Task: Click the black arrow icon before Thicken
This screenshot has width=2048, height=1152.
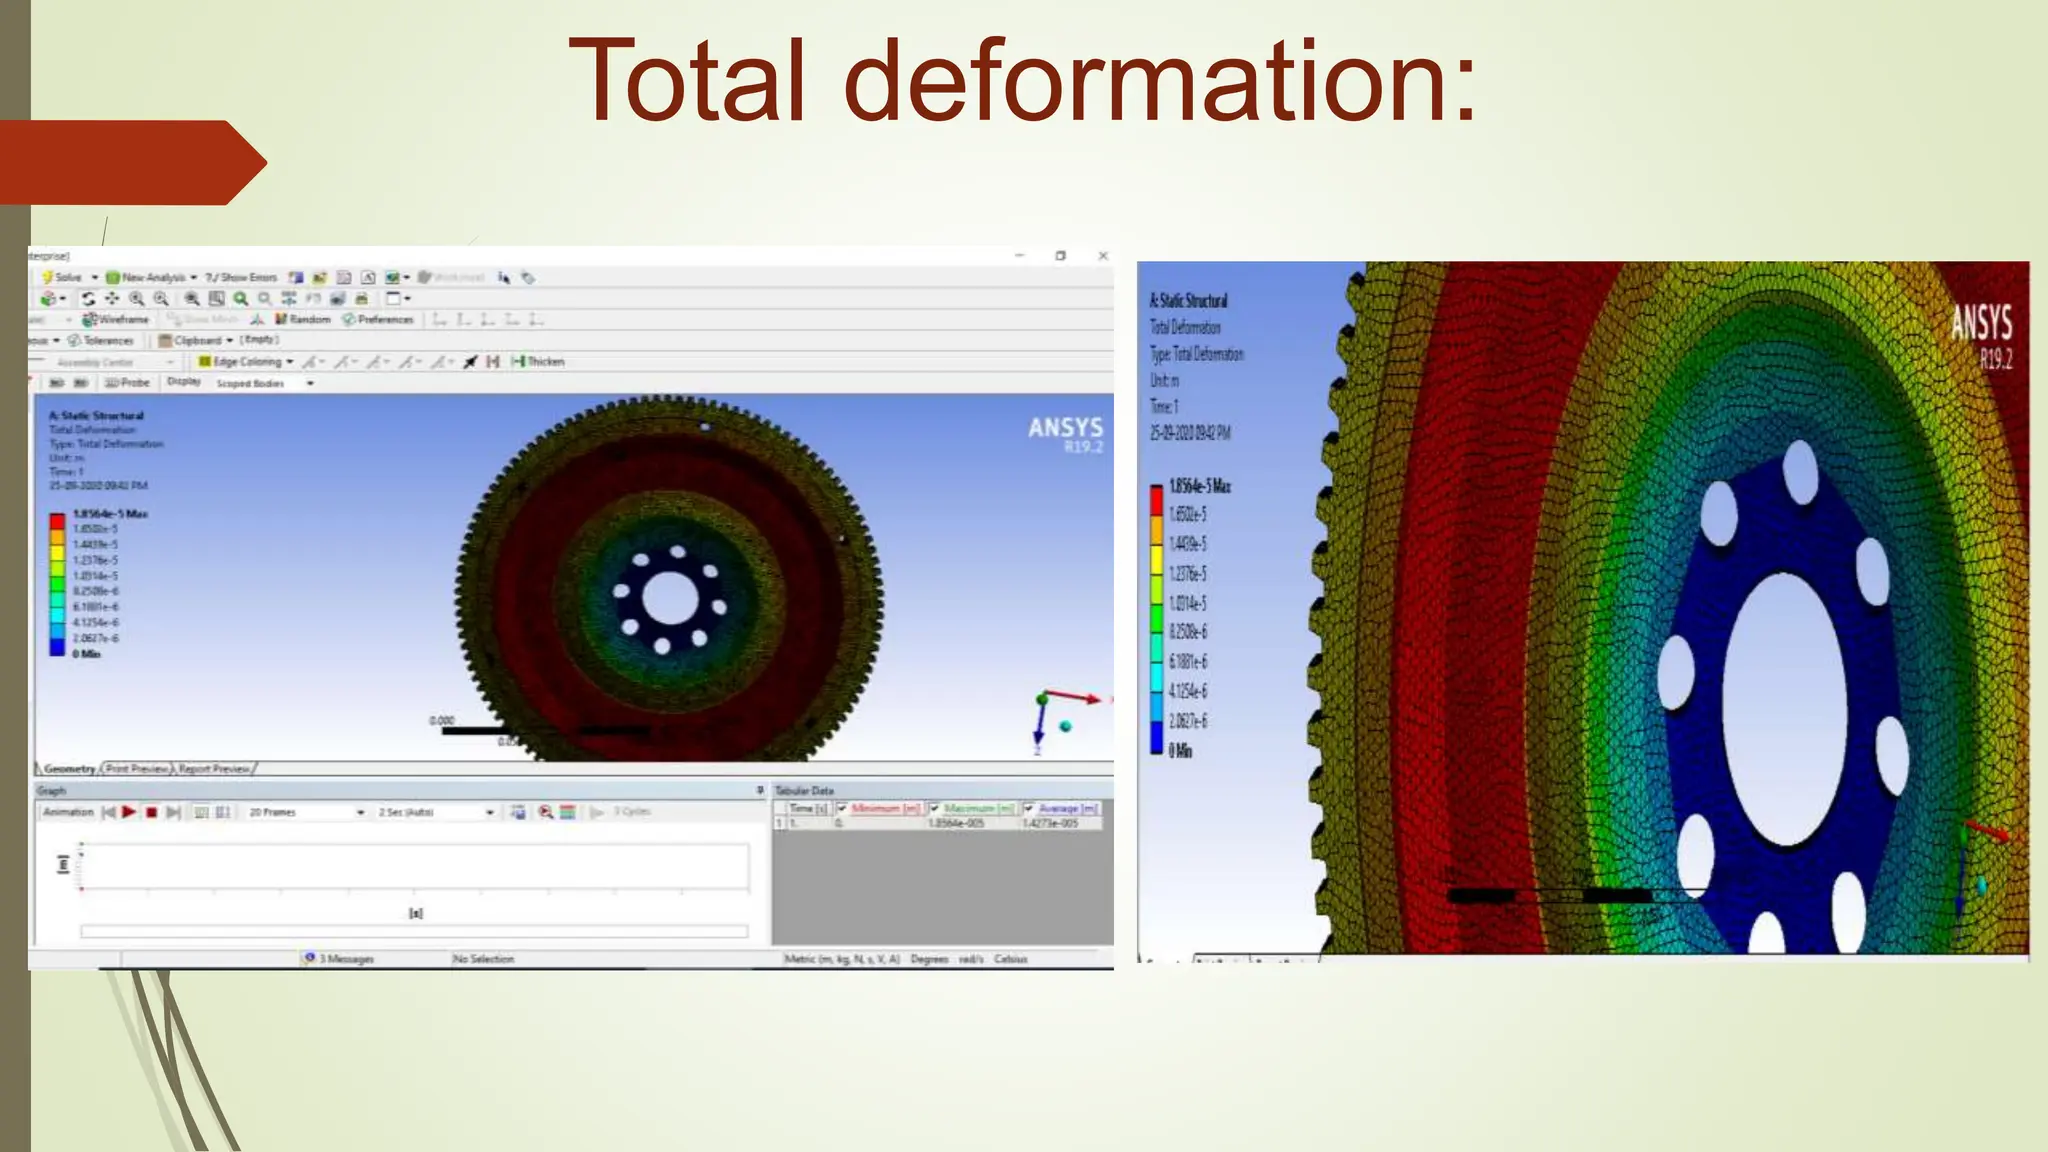Action: click(470, 361)
